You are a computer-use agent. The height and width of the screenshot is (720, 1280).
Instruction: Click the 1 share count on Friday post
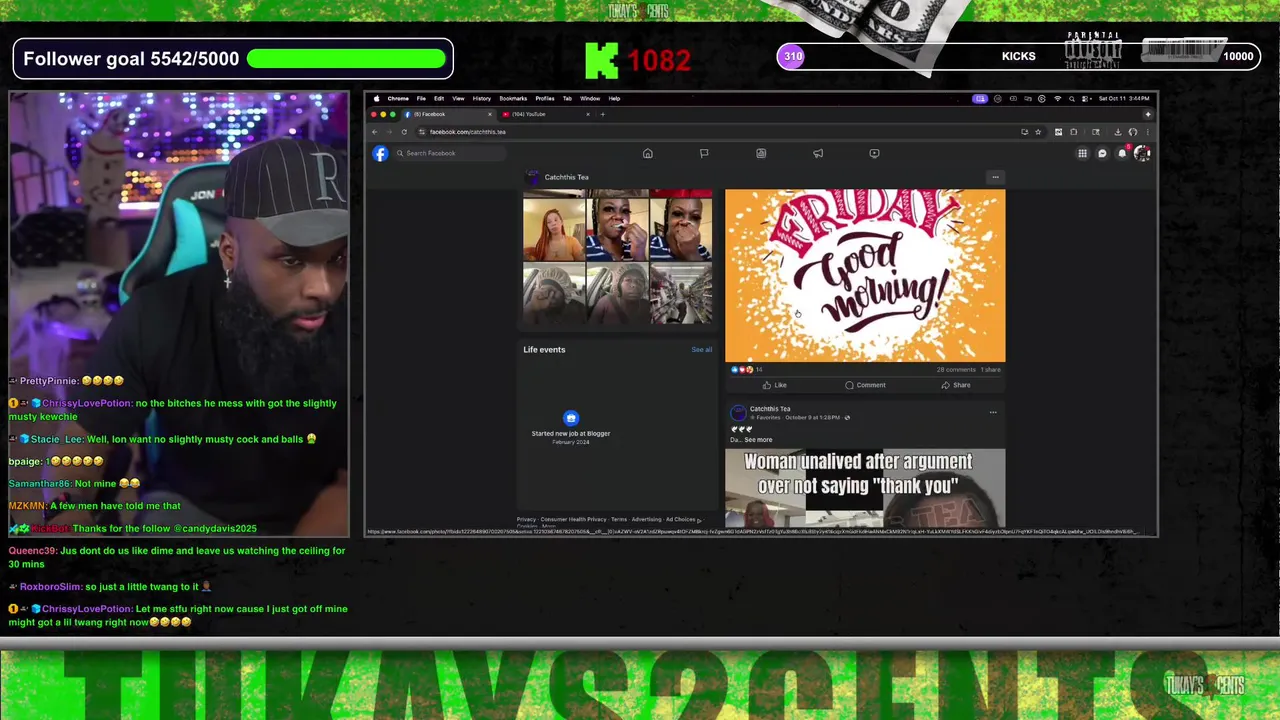[x=991, y=369]
